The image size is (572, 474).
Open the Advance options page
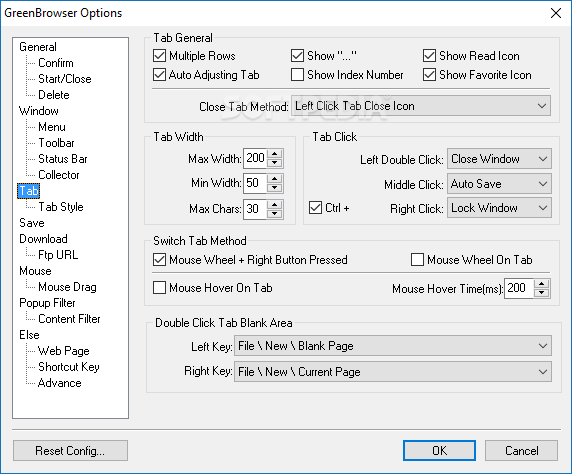(x=59, y=383)
